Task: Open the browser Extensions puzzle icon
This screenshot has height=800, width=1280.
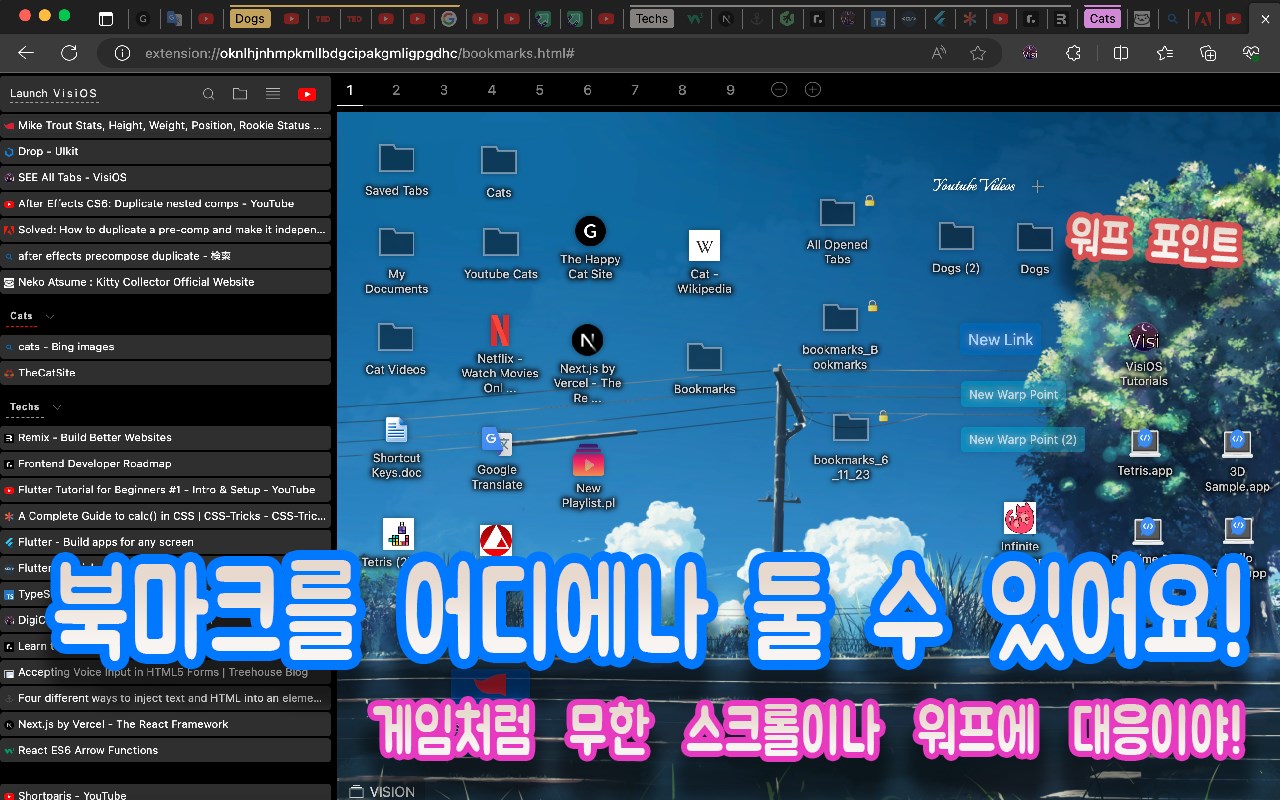Action: click(x=1073, y=53)
